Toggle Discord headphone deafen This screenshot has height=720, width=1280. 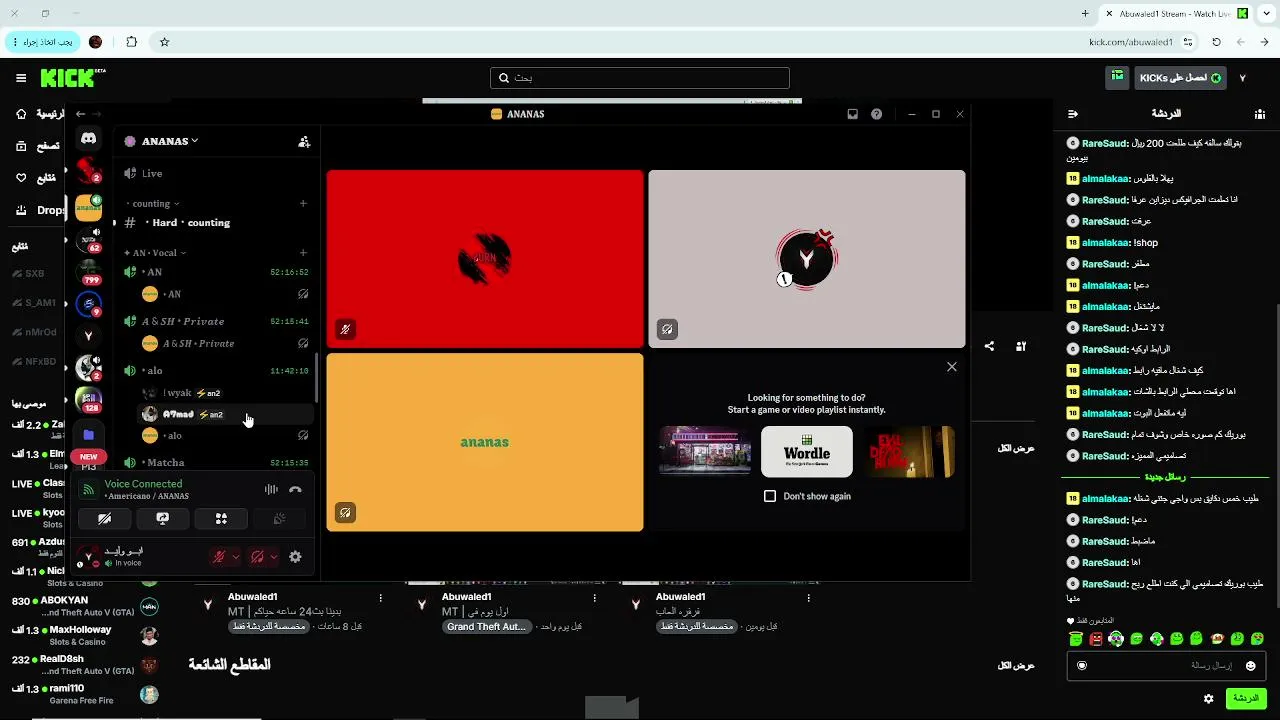point(257,557)
